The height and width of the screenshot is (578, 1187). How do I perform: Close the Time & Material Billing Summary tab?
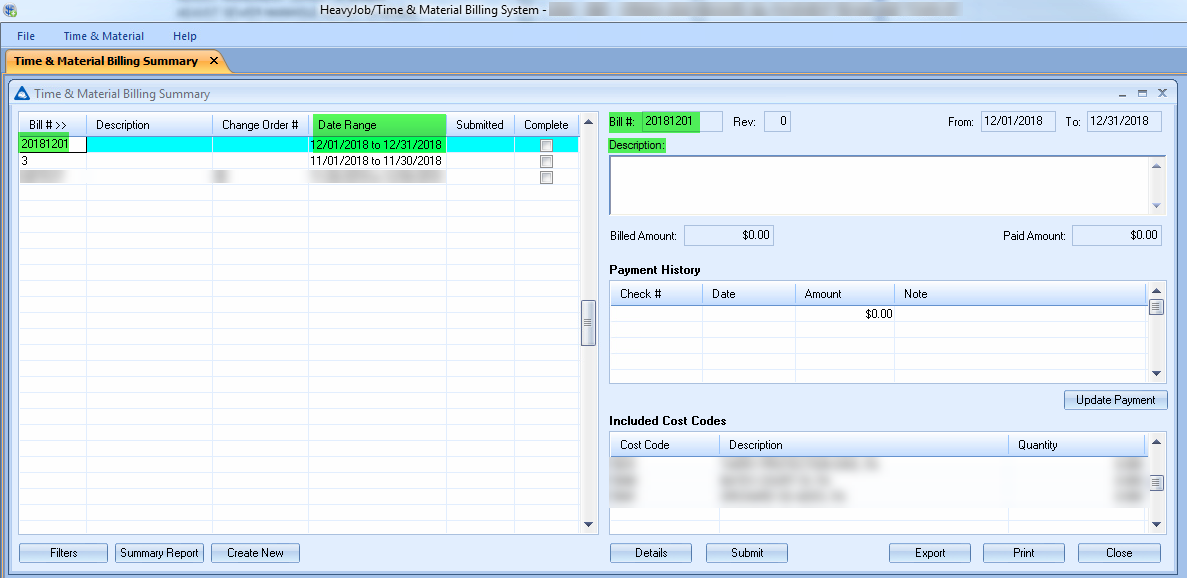coord(213,61)
